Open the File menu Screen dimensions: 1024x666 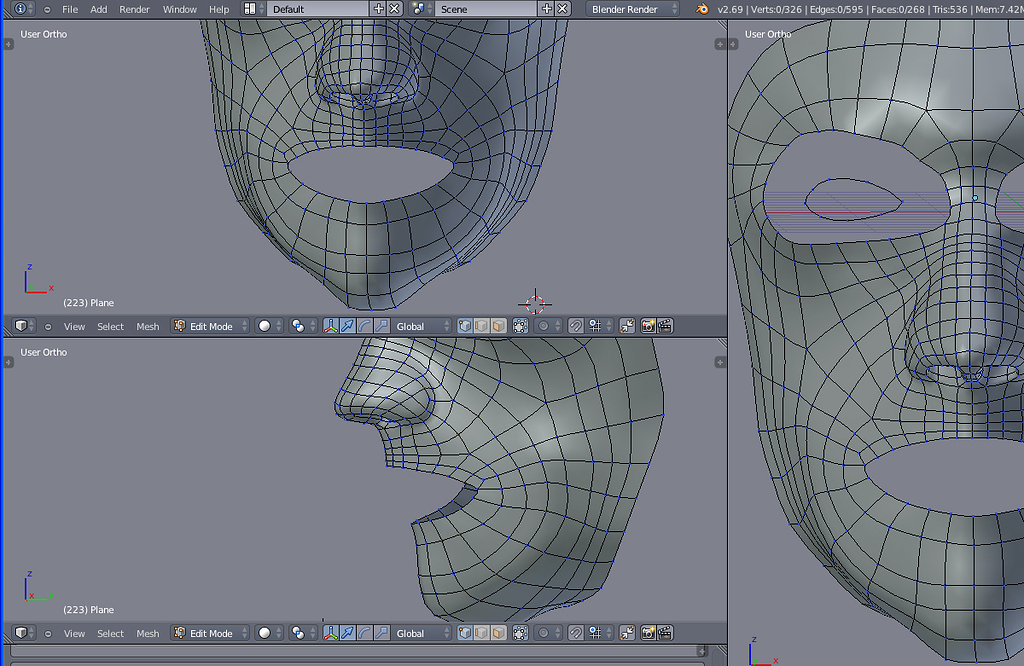(x=70, y=9)
